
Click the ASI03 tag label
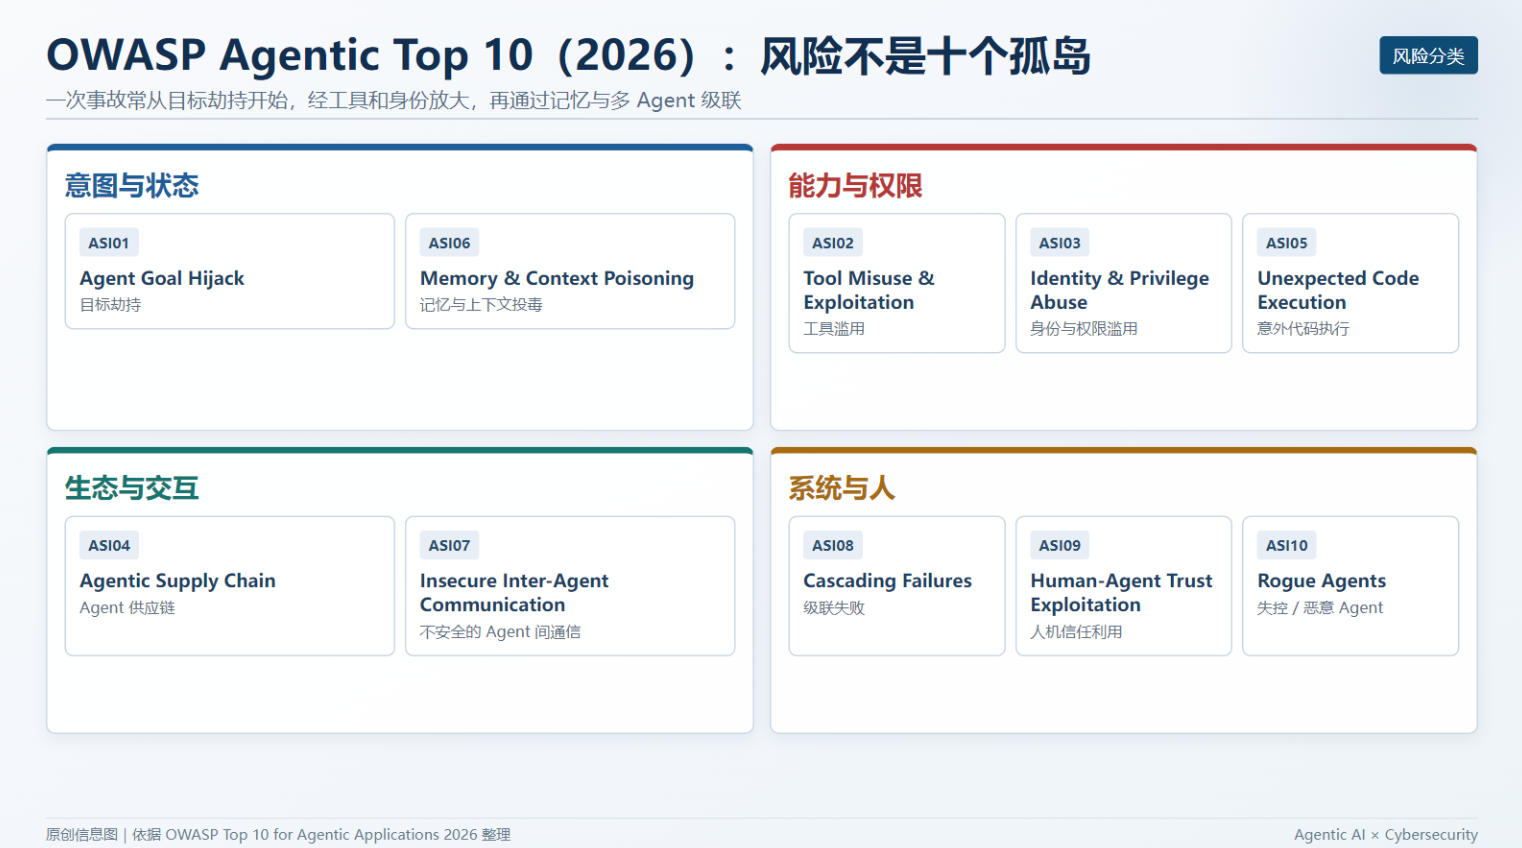tap(1060, 243)
